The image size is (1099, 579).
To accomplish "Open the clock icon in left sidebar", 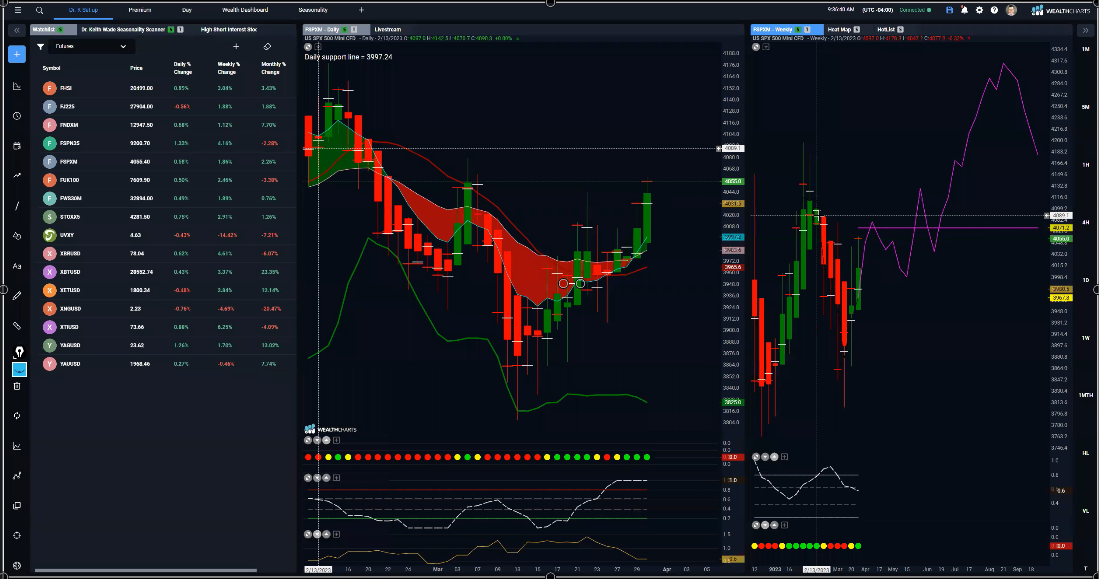I will point(17,116).
